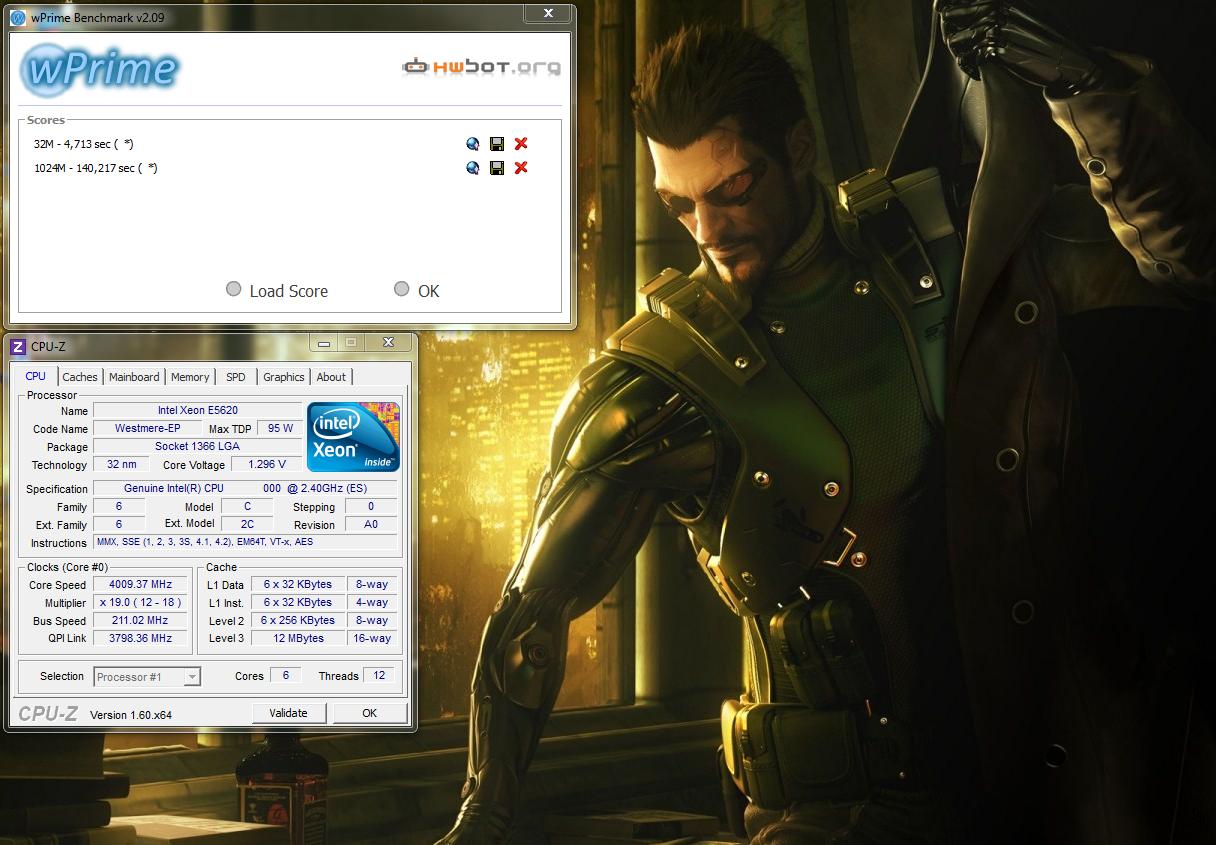1216x845 pixels.
Task: Click the 1024M - 140,217 sec score entry
Action: [96, 168]
